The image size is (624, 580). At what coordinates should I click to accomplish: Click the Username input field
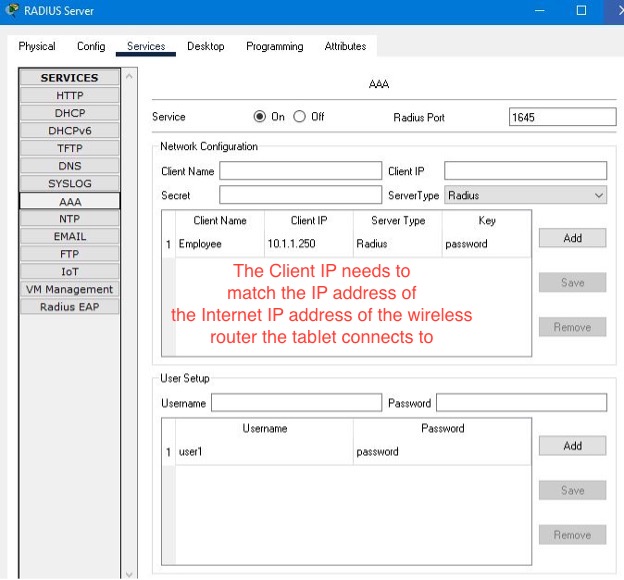(296, 403)
